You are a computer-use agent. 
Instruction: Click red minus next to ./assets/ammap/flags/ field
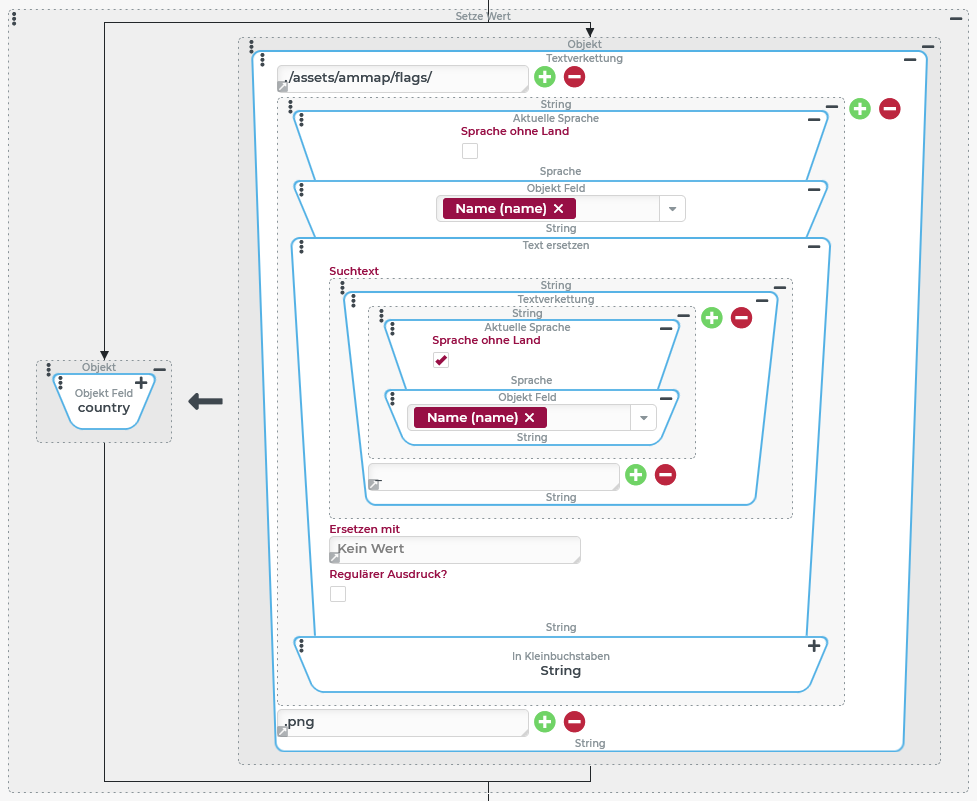(574, 77)
